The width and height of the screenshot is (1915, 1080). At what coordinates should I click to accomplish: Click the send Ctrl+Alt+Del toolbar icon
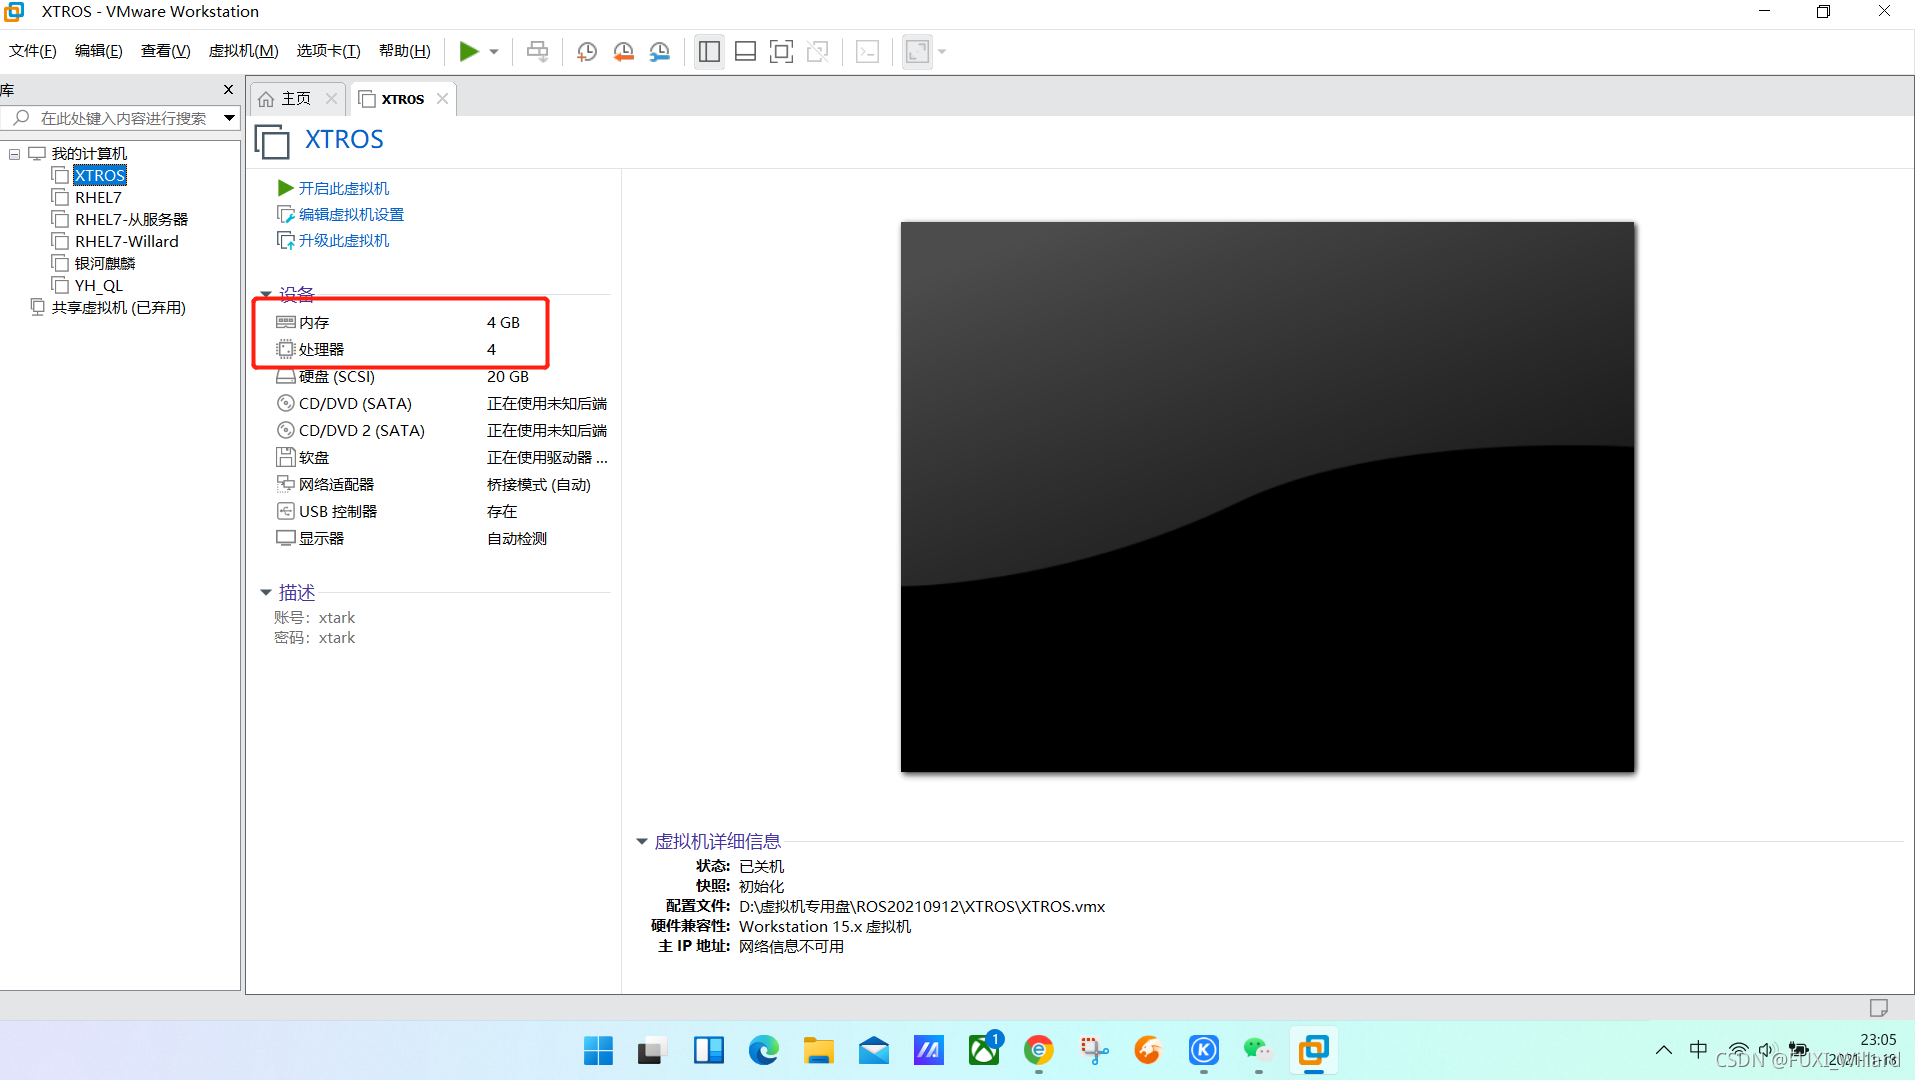point(537,51)
